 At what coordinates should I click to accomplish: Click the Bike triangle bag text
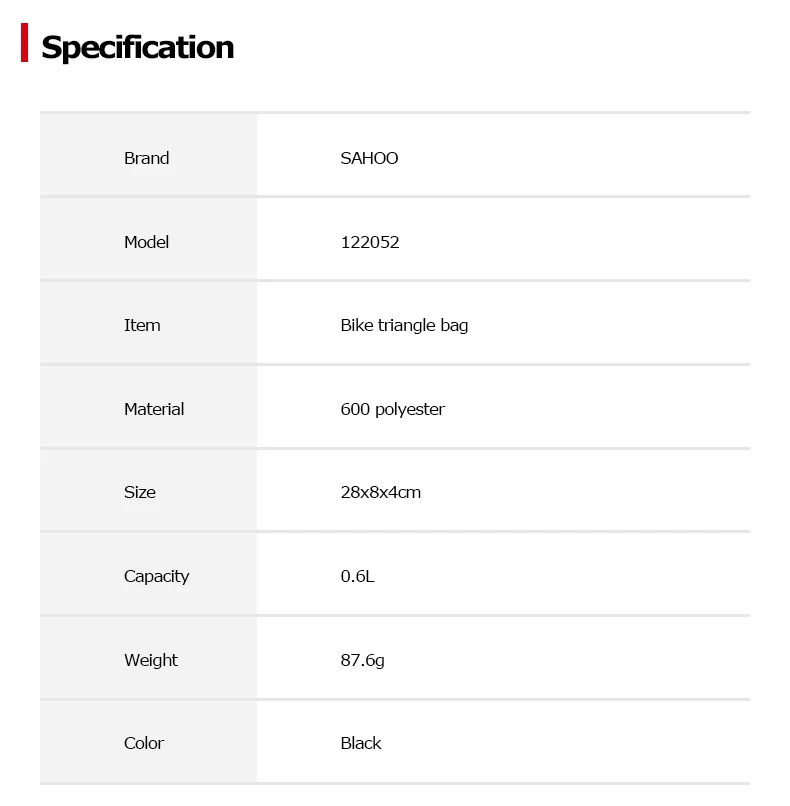click(404, 325)
